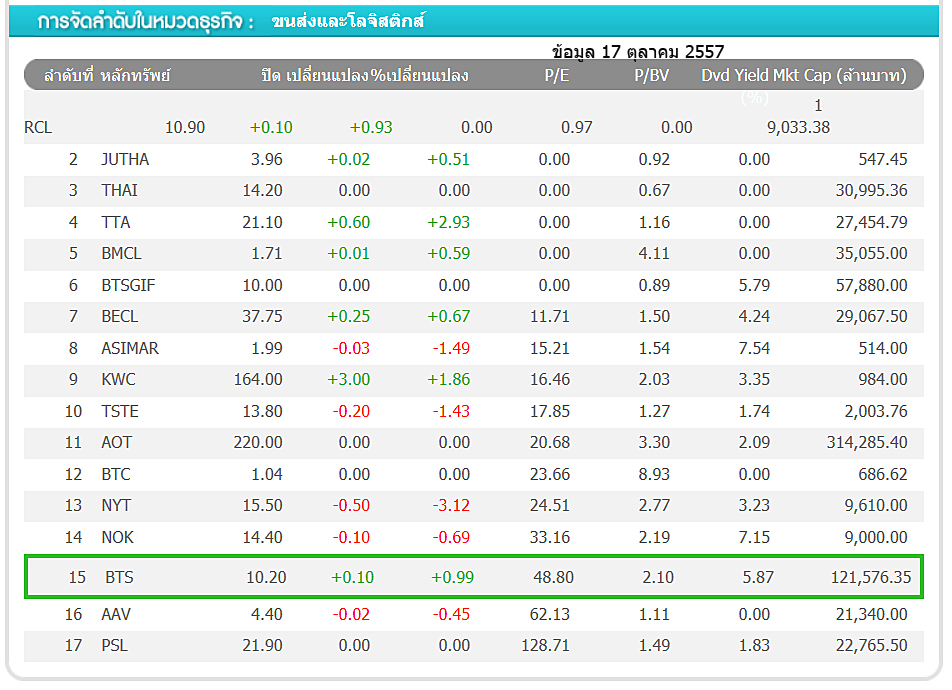Screen dimensions: 952x690
Task: Open the BTSGIF security entry
Action: (x=128, y=285)
